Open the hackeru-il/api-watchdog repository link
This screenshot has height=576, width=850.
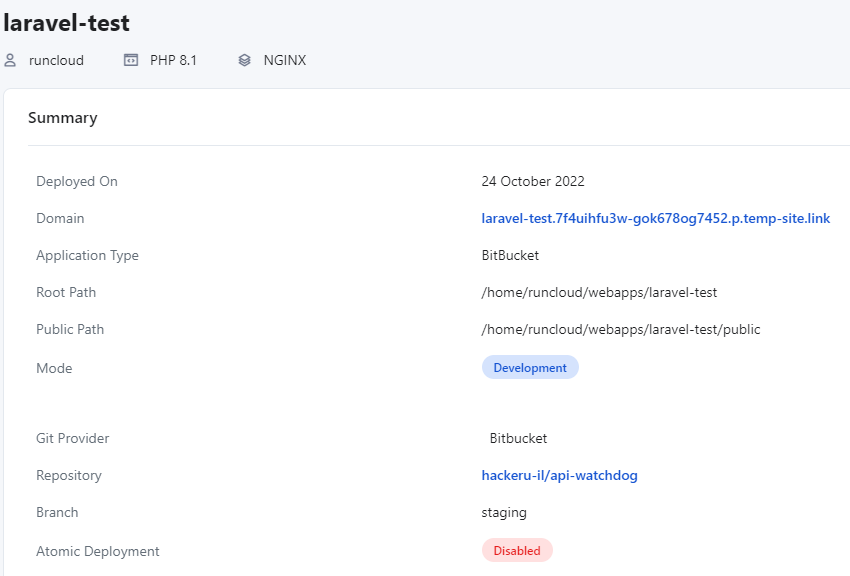click(x=559, y=475)
